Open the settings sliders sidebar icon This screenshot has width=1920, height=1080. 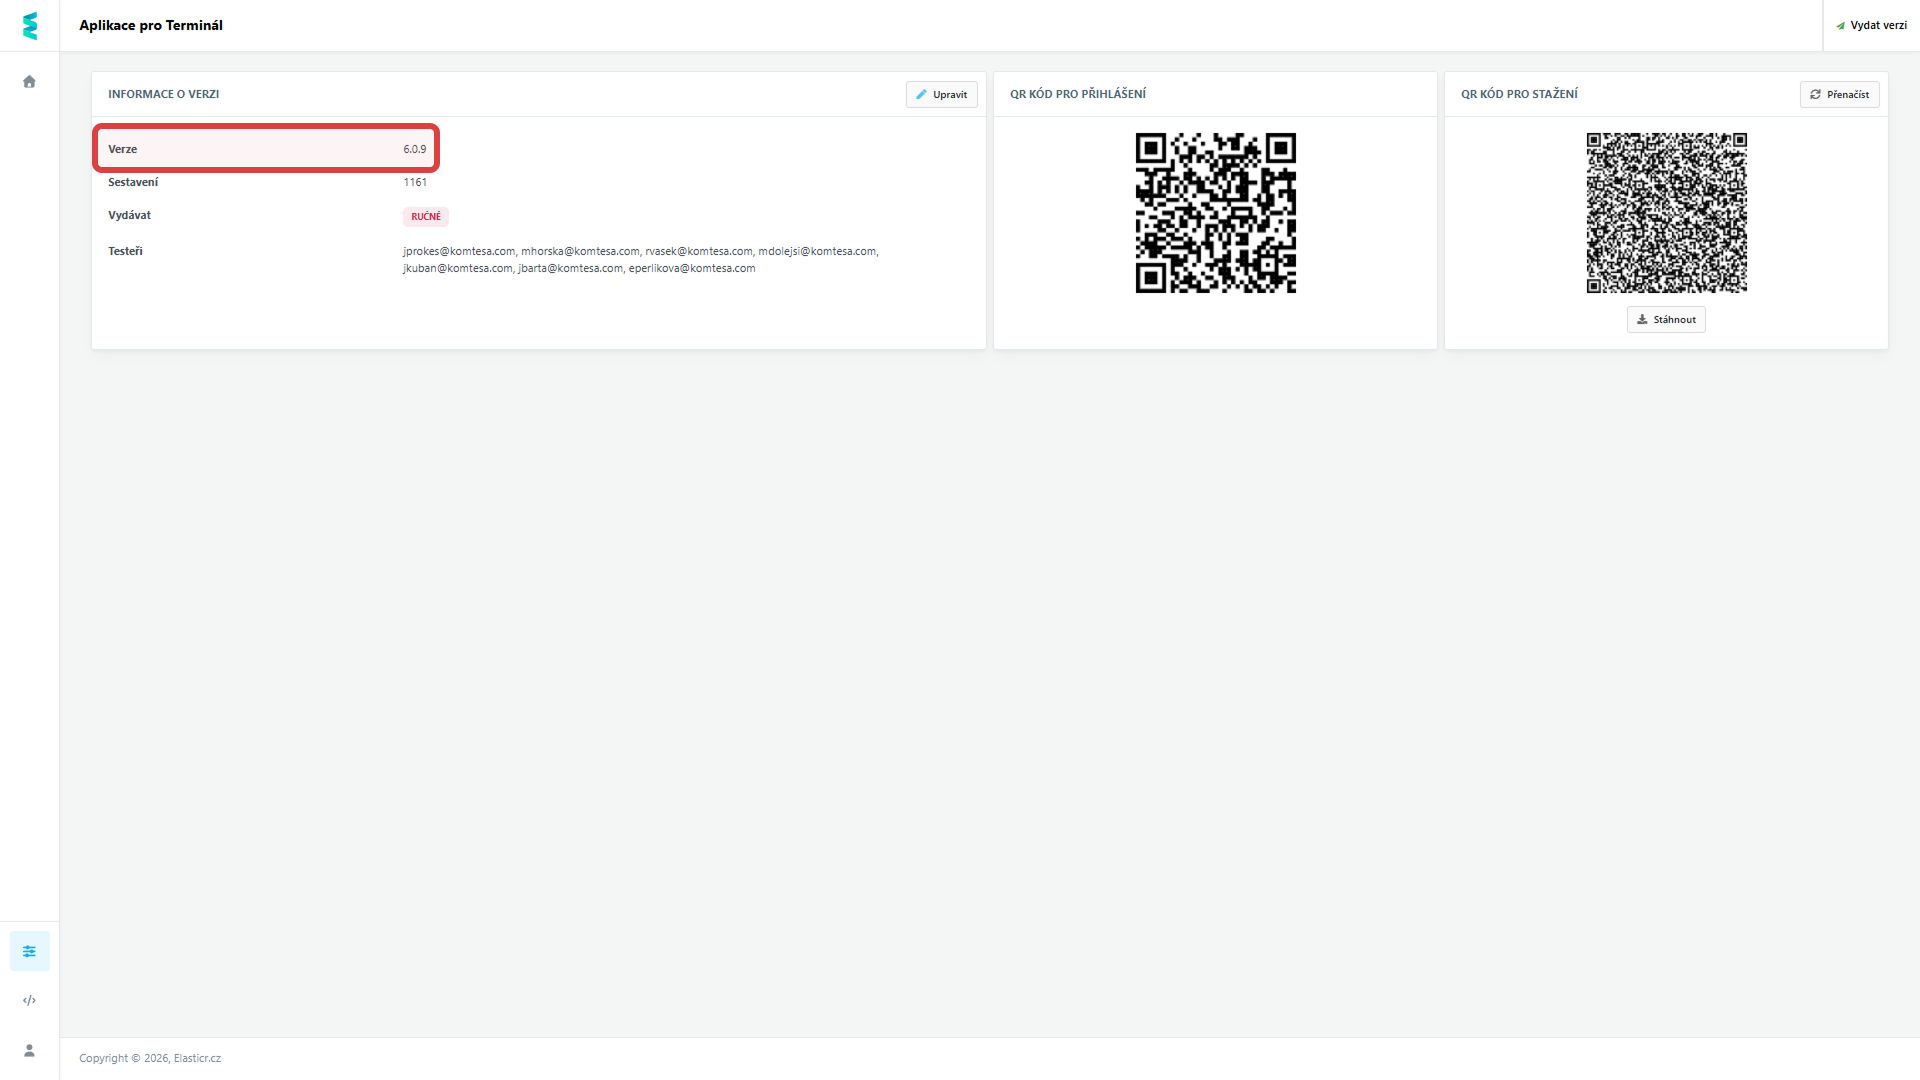pos(29,951)
